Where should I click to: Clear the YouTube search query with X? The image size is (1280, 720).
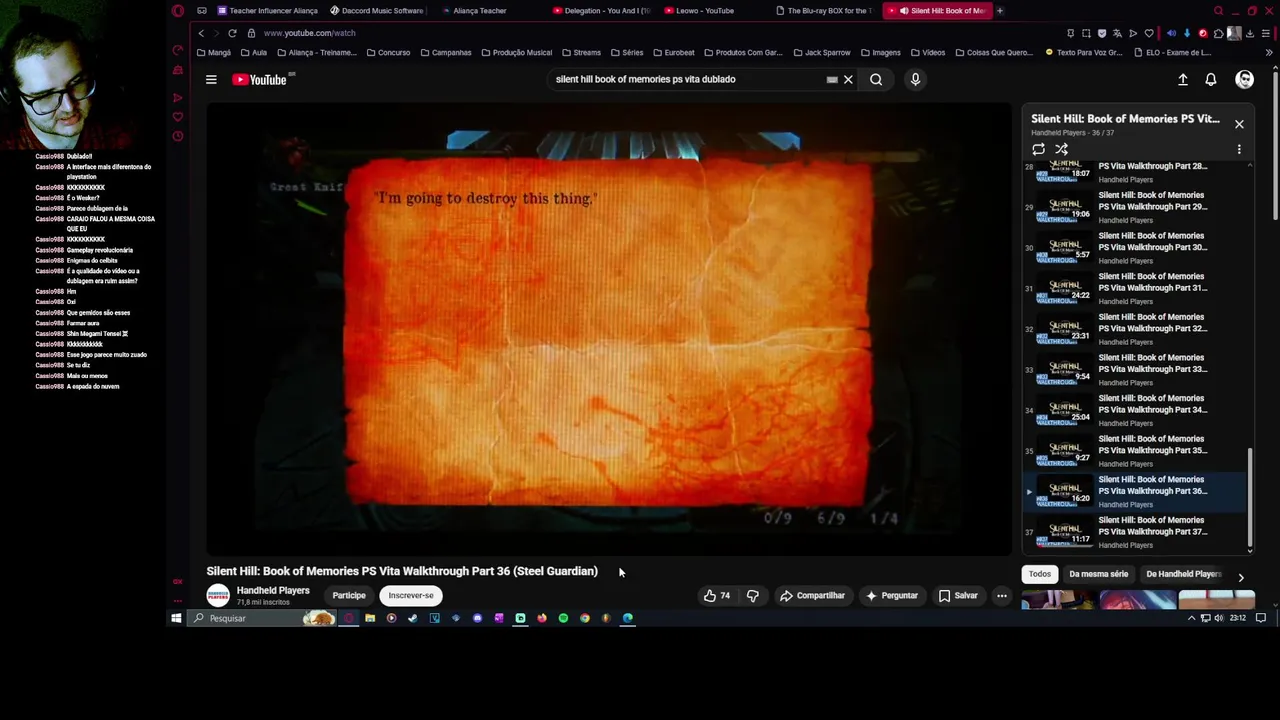point(848,80)
